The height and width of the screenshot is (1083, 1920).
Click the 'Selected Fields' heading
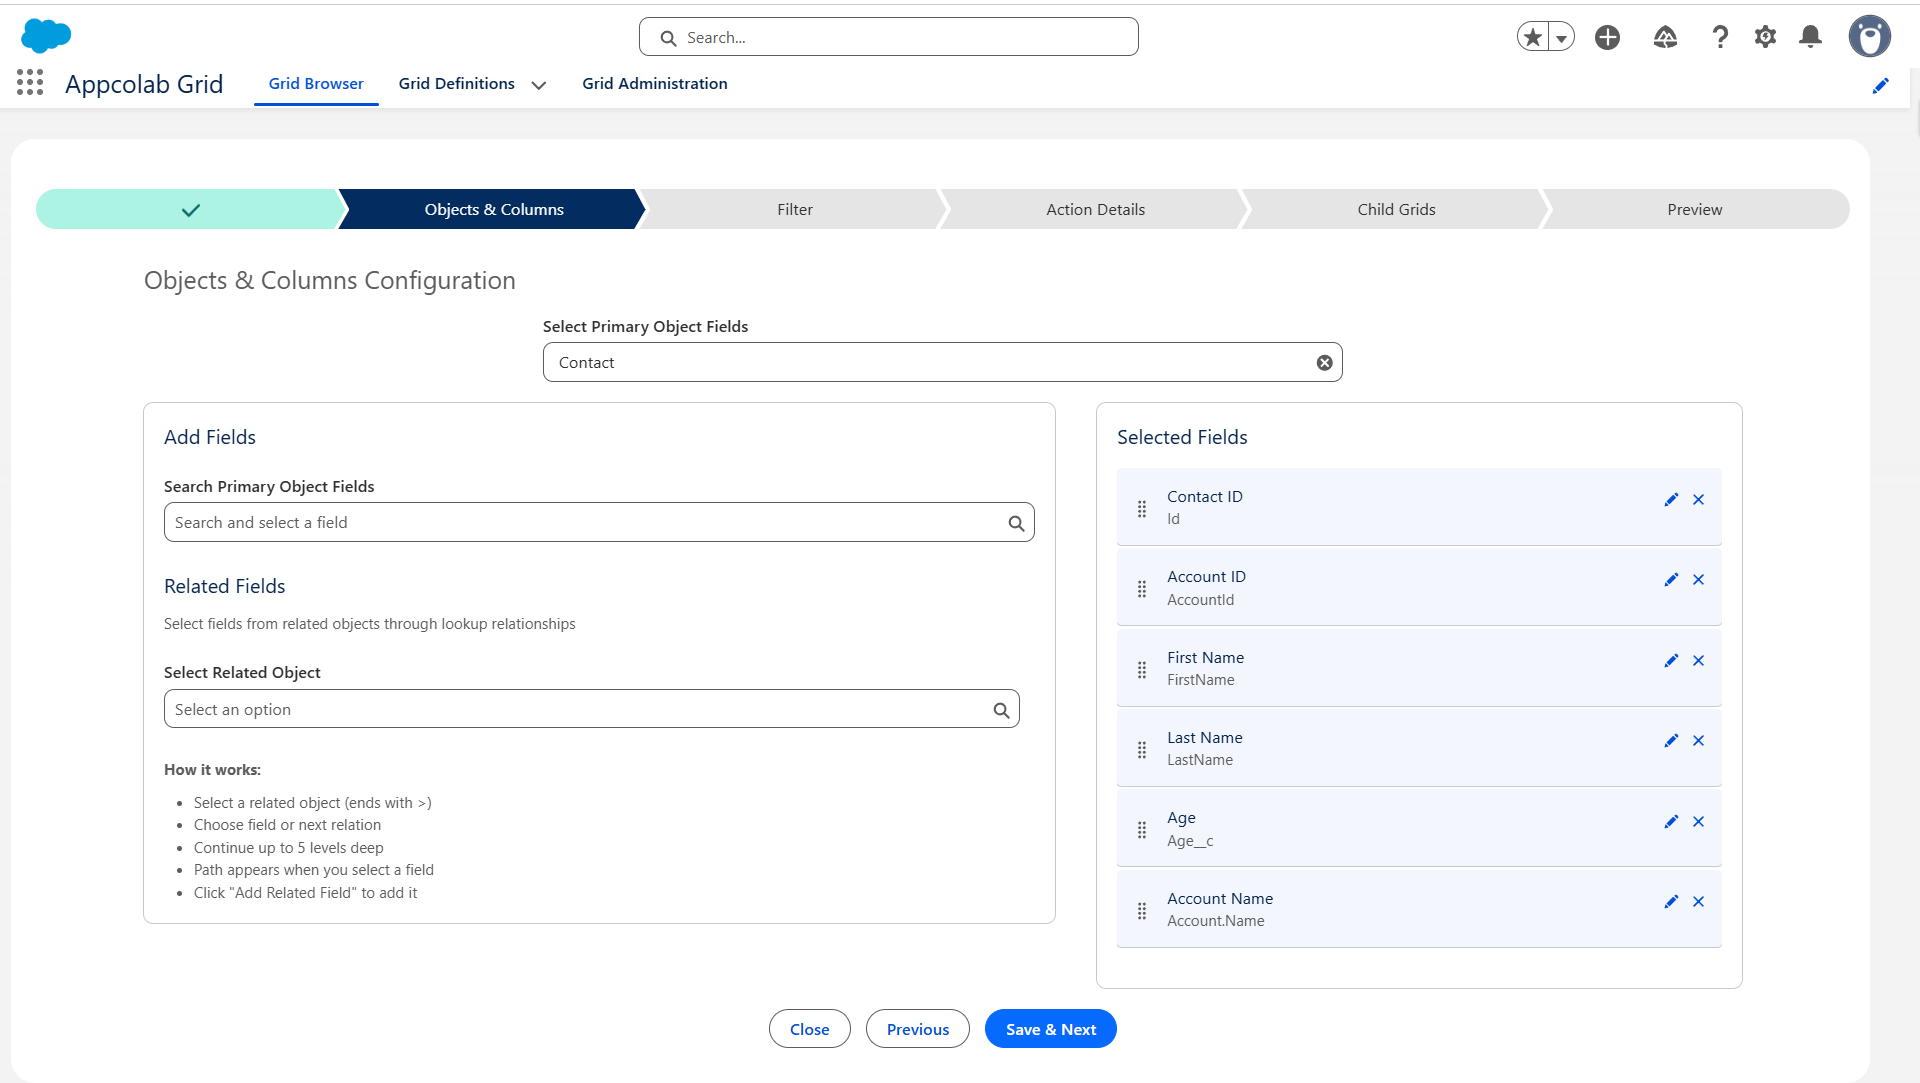tap(1182, 437)
